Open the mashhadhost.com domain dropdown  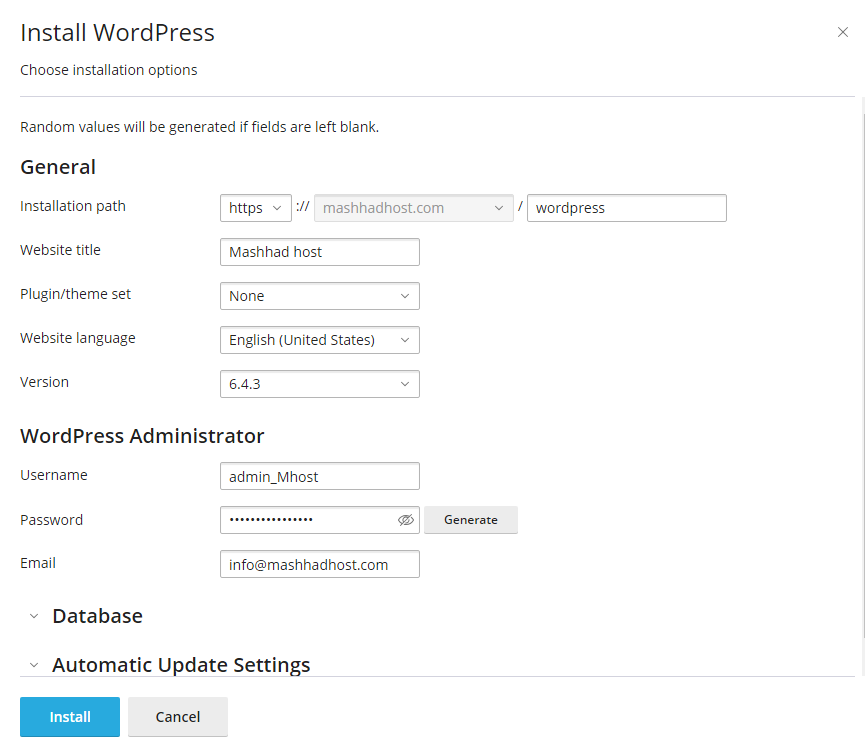[414, 208]
